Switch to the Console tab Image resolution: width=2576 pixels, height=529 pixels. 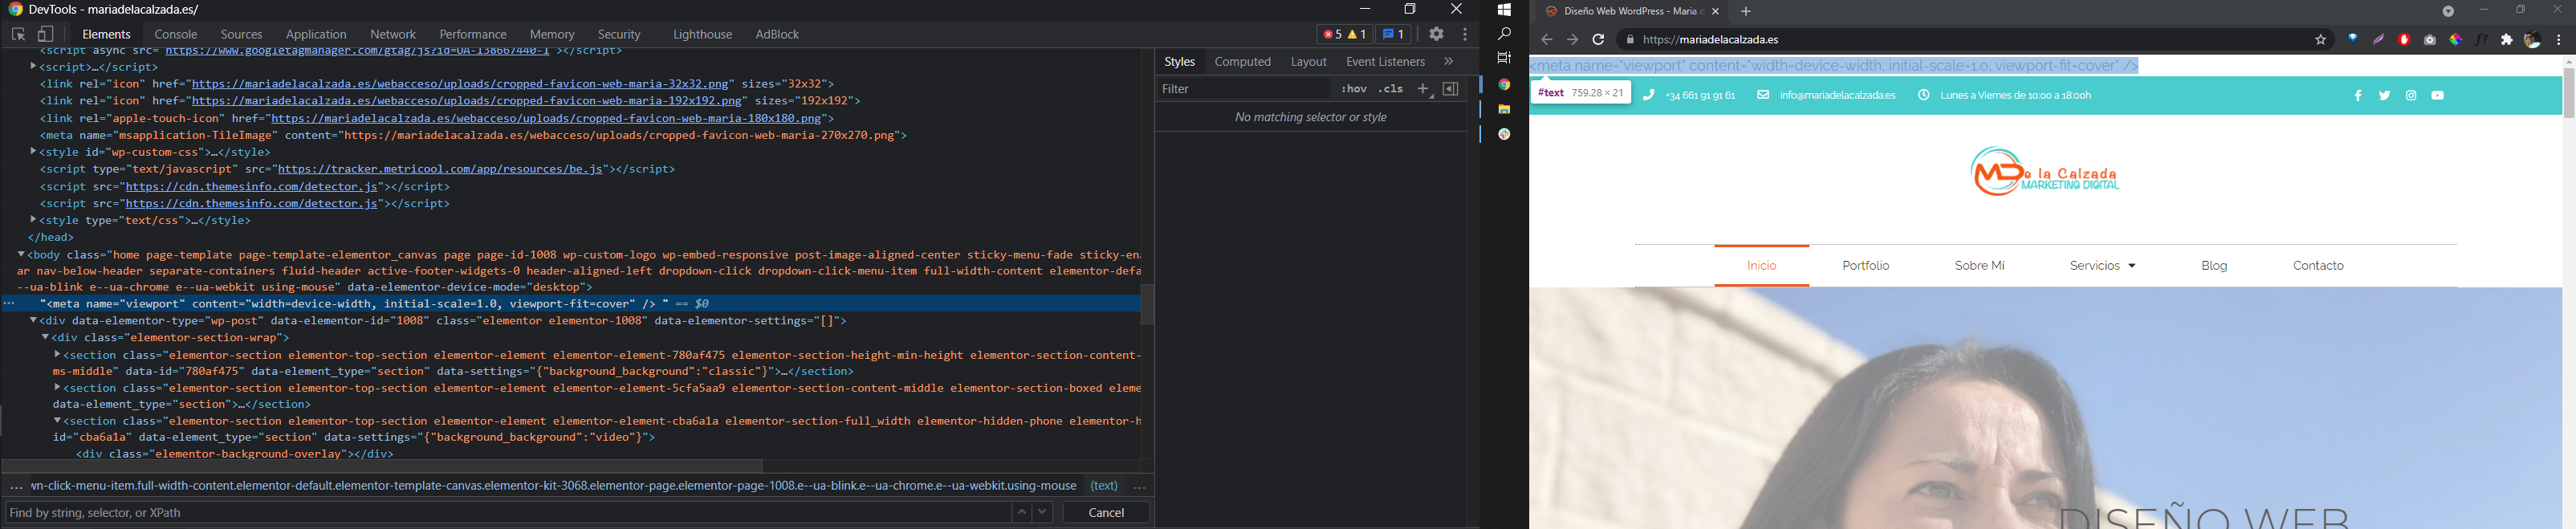pos(176,35)
